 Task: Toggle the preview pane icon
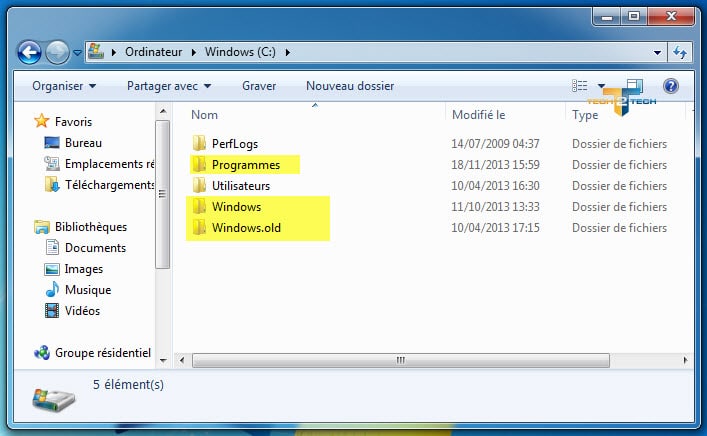coord(634,86)
